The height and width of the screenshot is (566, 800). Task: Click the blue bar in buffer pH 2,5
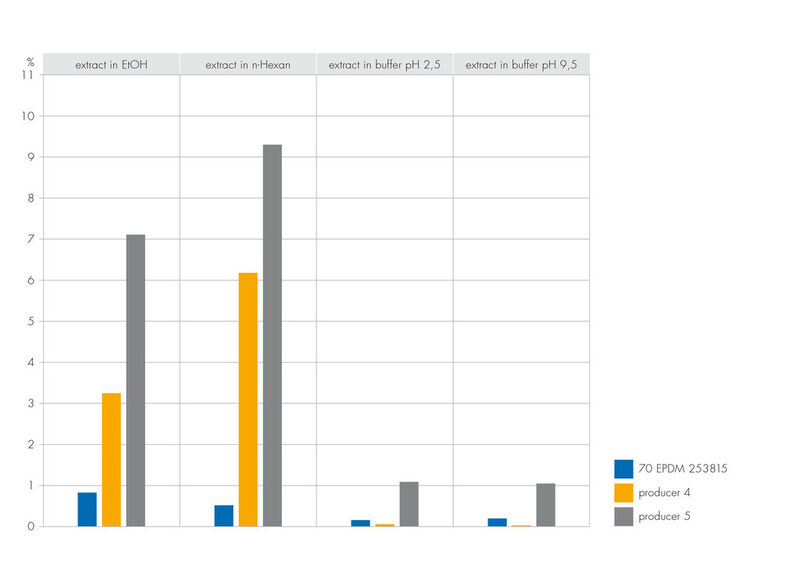pyautogui.click(x=360, y=523)
